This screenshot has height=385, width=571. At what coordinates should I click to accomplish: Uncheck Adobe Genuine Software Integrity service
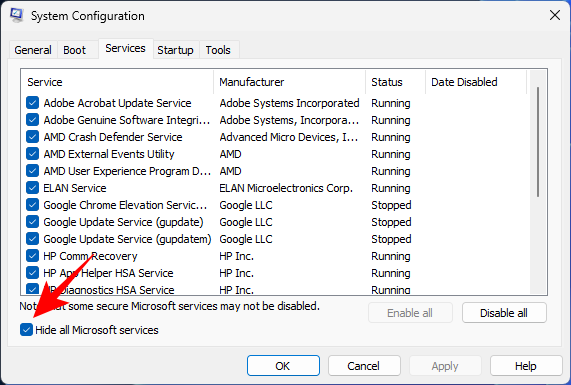[x=32, y=120]
